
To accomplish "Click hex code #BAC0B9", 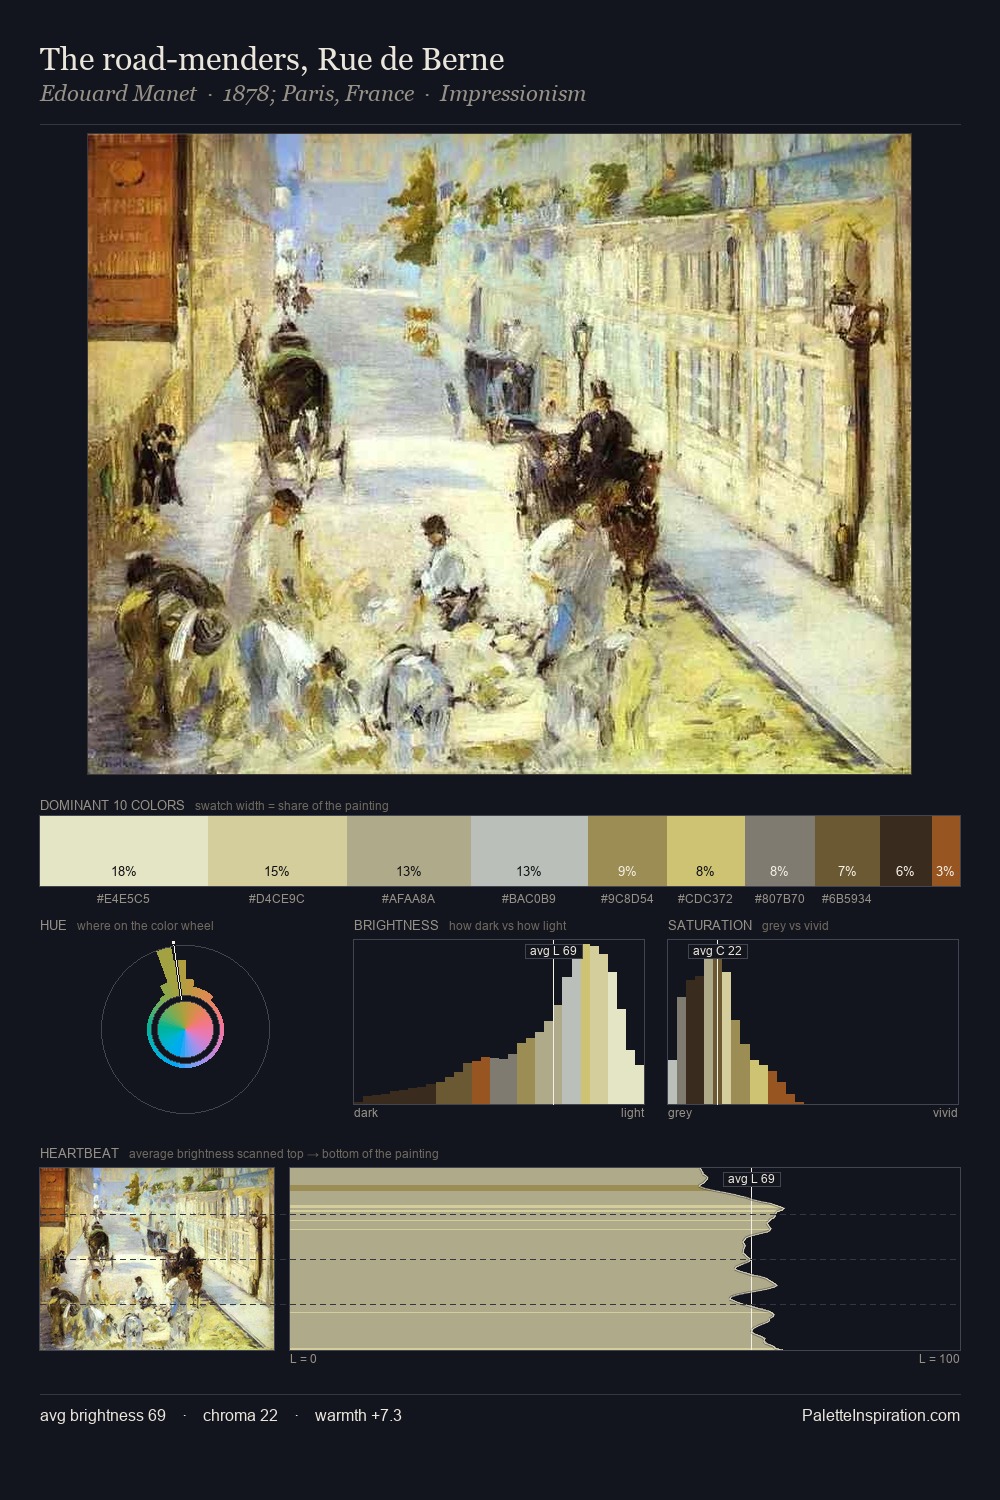I will tap(529, 899).
